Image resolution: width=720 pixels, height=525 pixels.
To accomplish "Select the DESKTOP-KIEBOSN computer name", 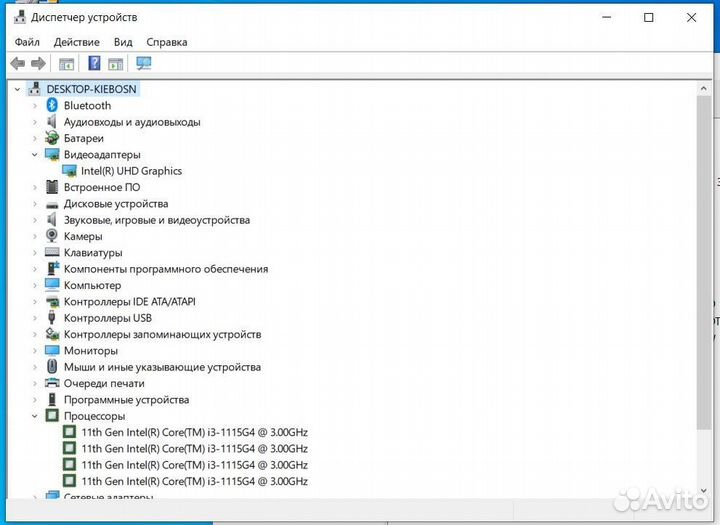I will [x=91, y=89].
